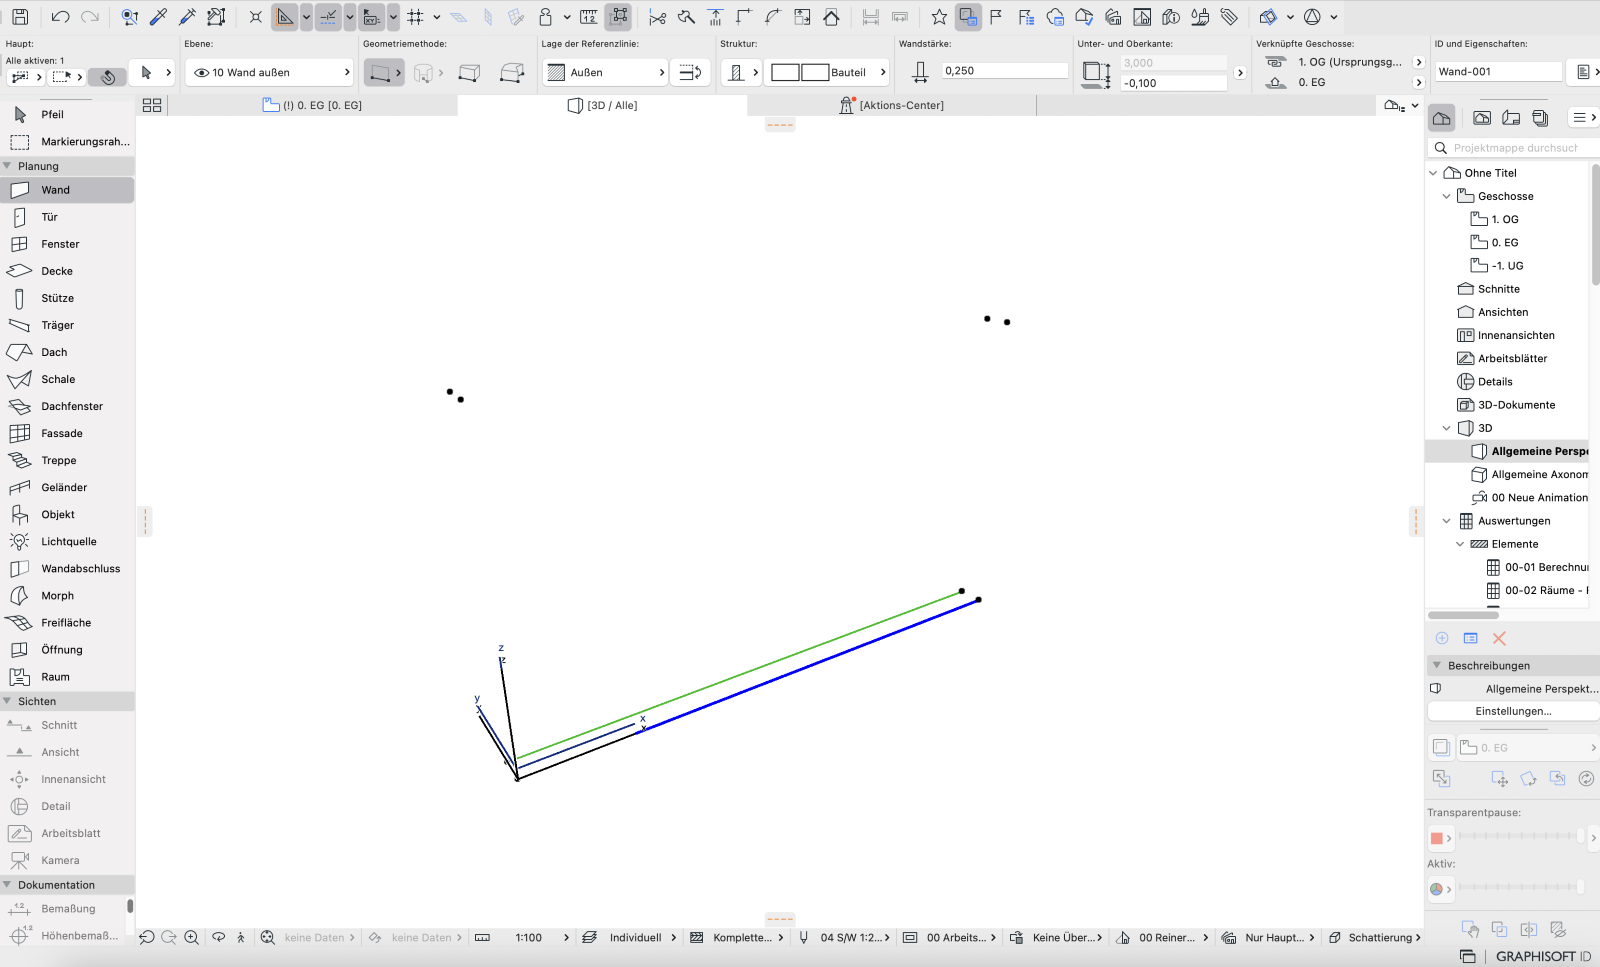Select the Fenster tool
1600x967 pixels.
[67, 244]
